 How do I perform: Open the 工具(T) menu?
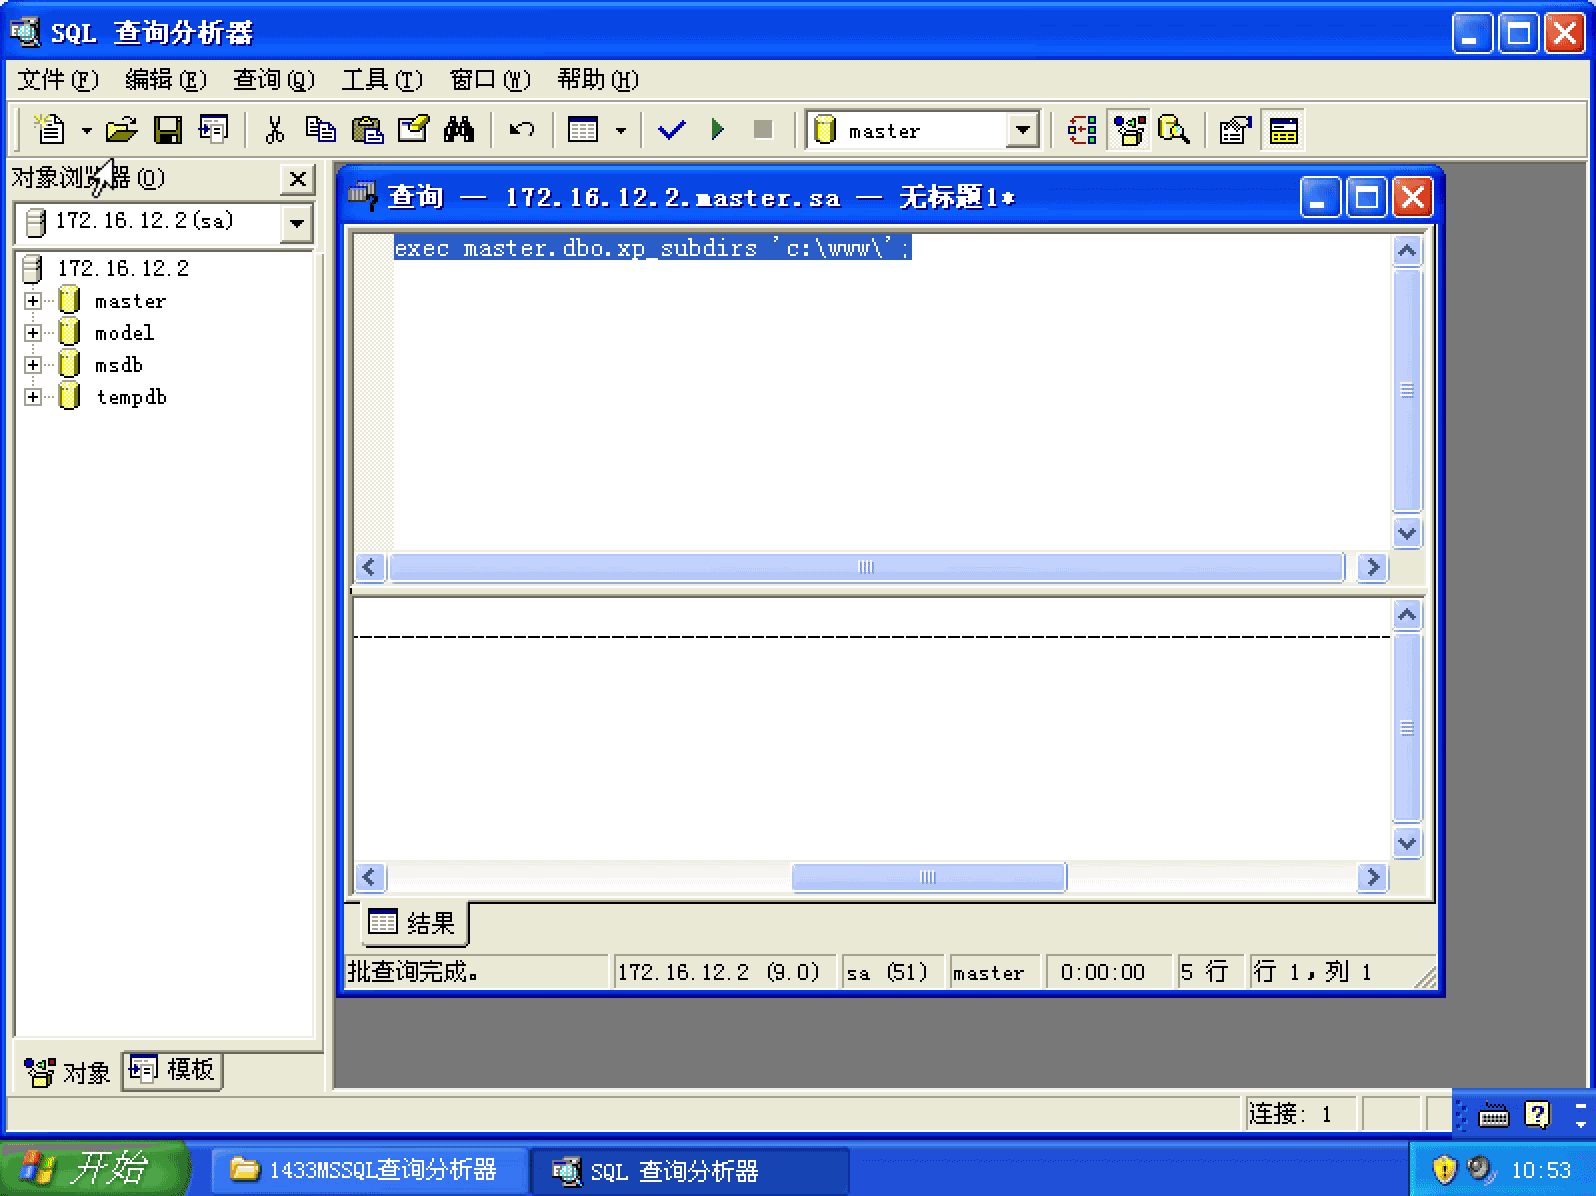[x=382, y=80]
